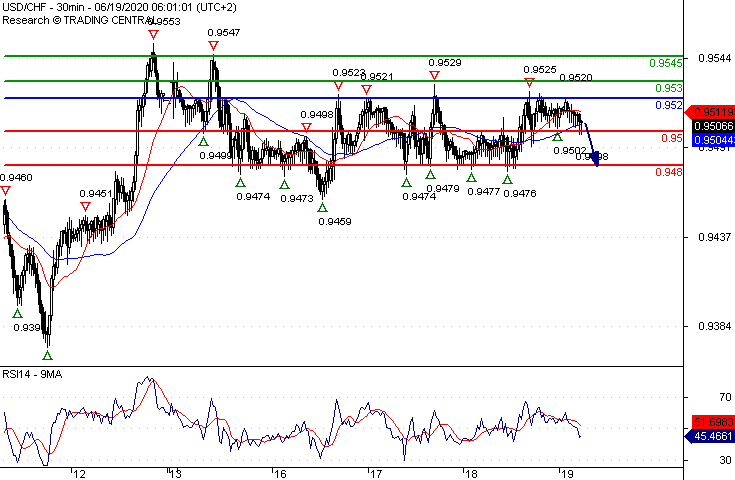Click the green triangle marker above the 0.9476 label
Viewport: 735px width, 480px height.
coord(508,179)
